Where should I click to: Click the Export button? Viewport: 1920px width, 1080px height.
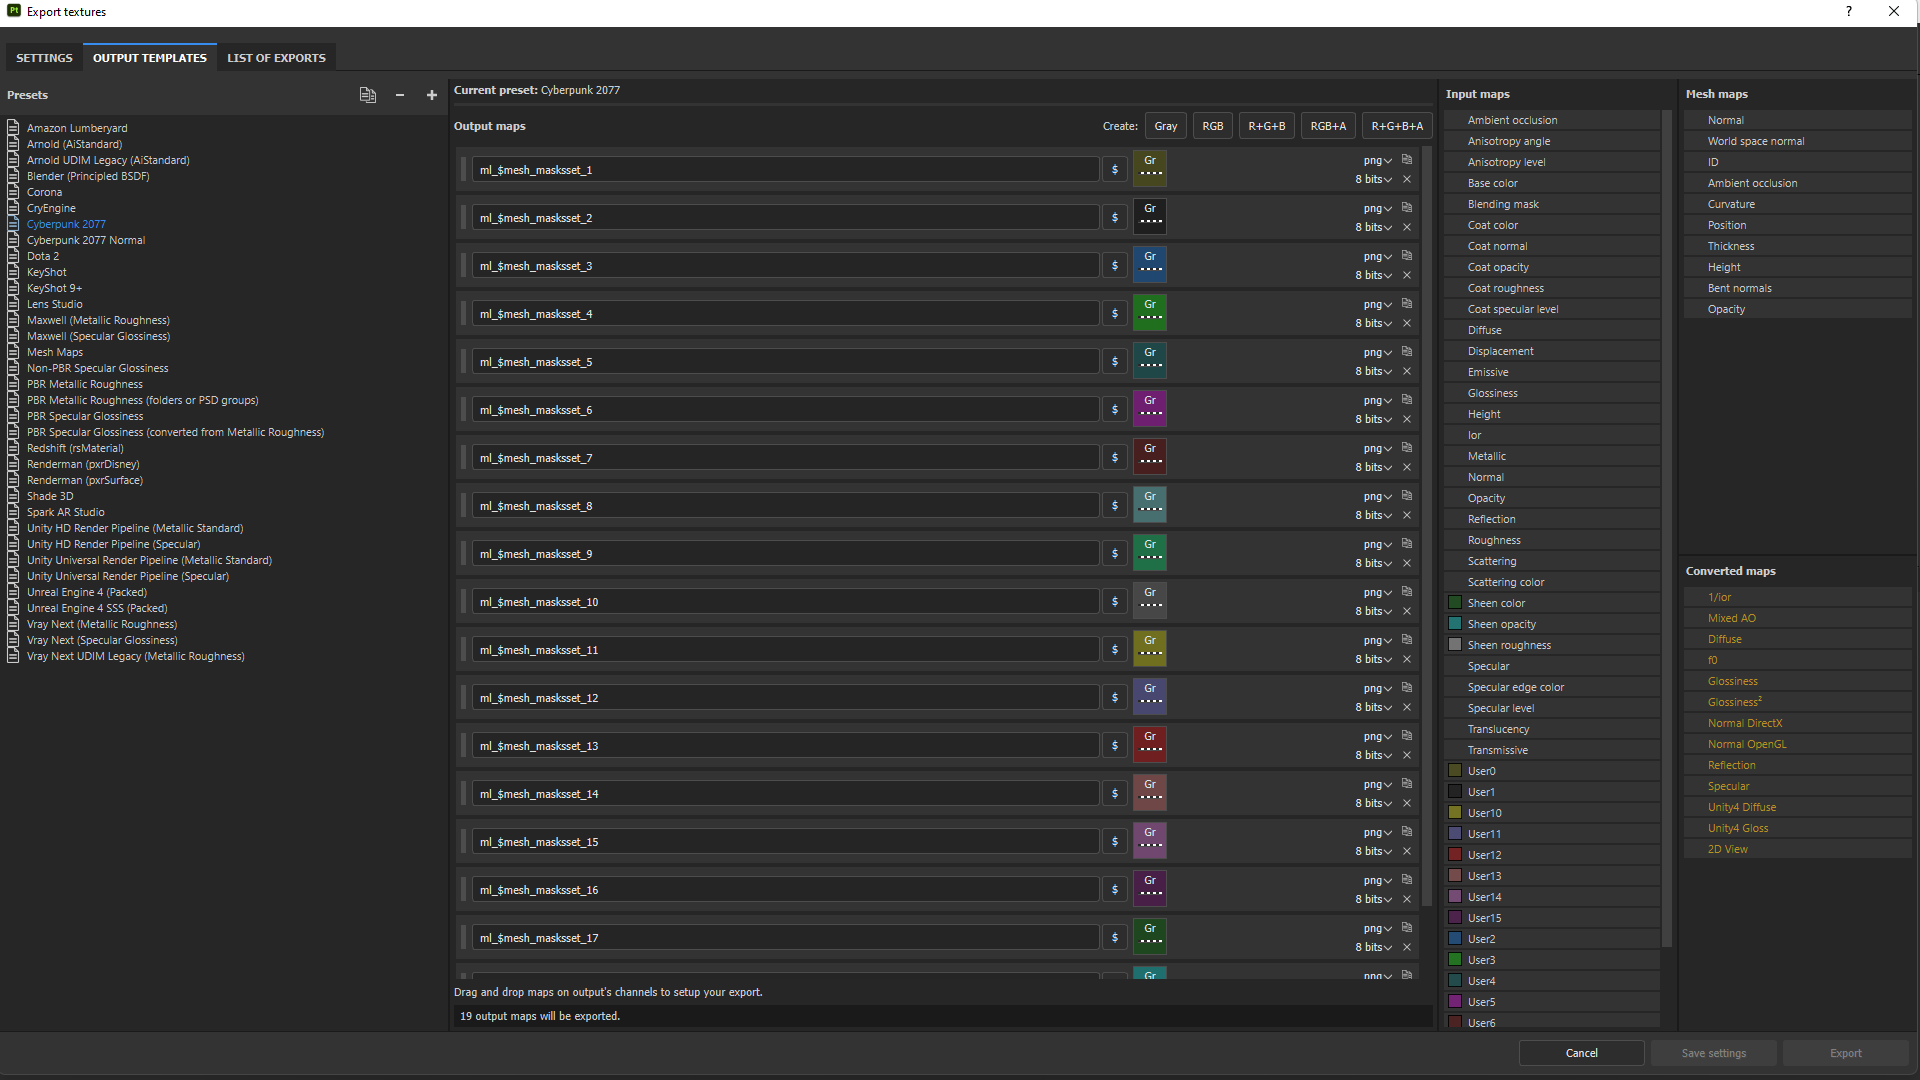[x=1845, y=1052]
